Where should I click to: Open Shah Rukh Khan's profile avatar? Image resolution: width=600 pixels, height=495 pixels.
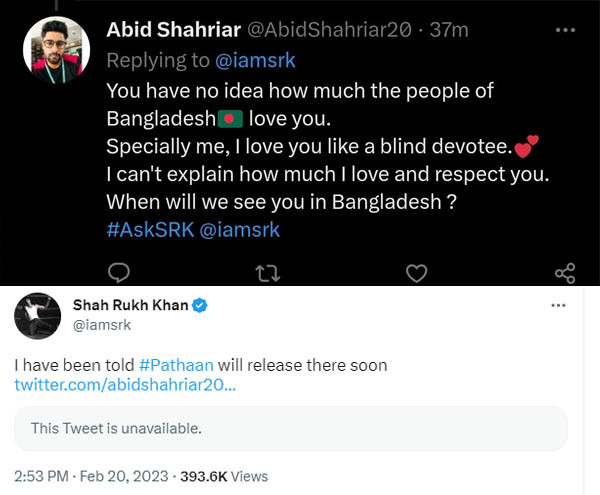tap(36, 316)
